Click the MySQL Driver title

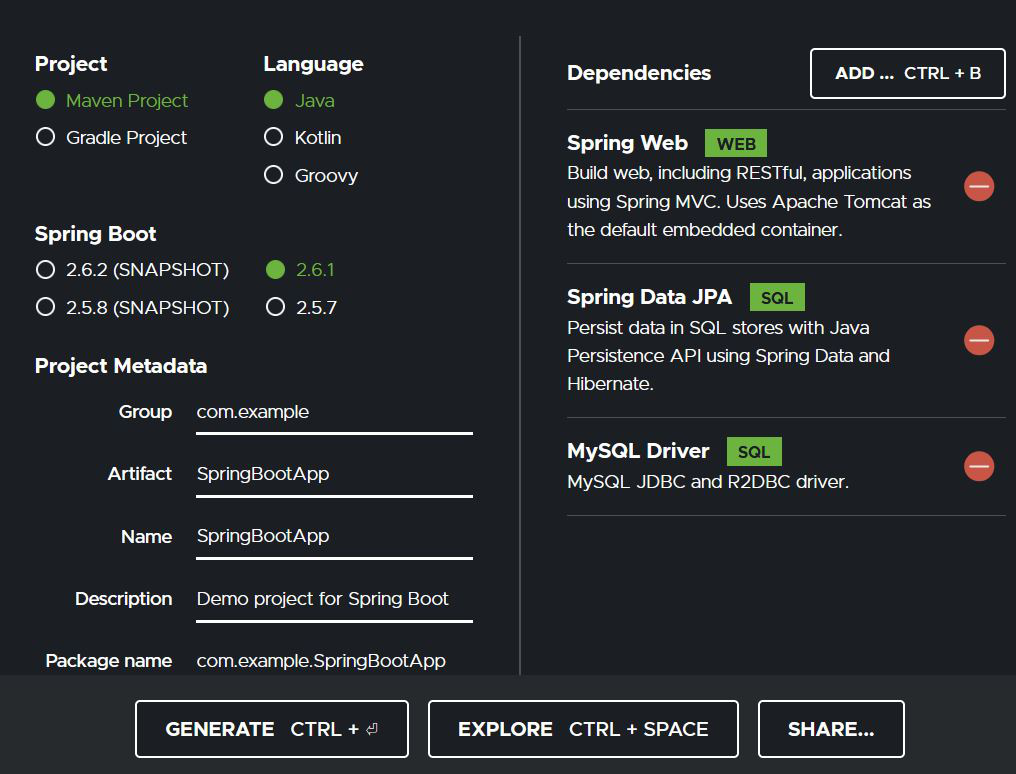pyautogui.click(x=638, y=451)
